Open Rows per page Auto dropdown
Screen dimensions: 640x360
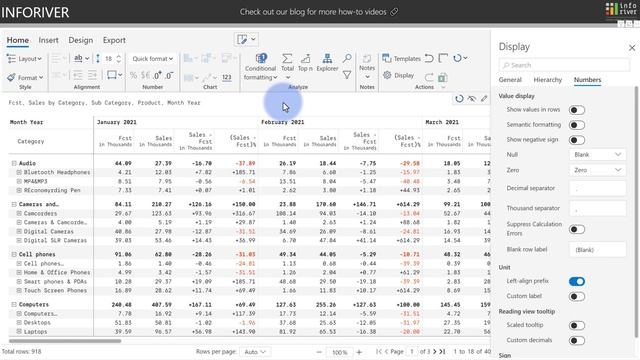point(255,352)
